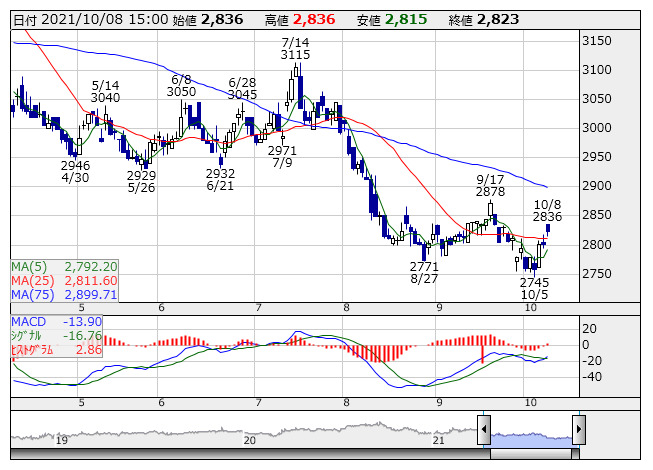Click the 10/5 2745 low label

click(x=534, y=289)
